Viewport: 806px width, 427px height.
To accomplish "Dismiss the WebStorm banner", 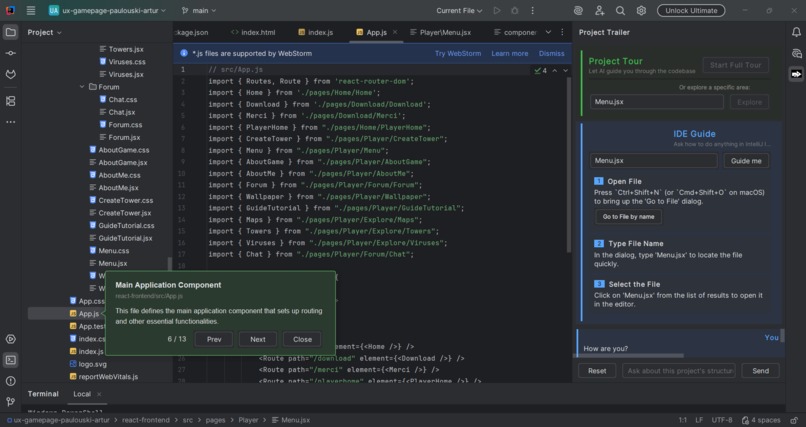I will coord(552,53).
